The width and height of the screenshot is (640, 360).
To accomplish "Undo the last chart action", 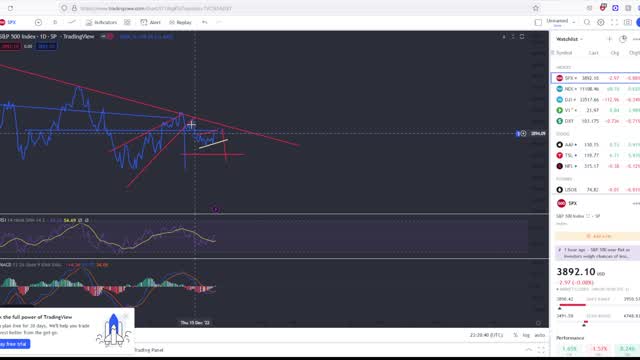I will point(204,22).
